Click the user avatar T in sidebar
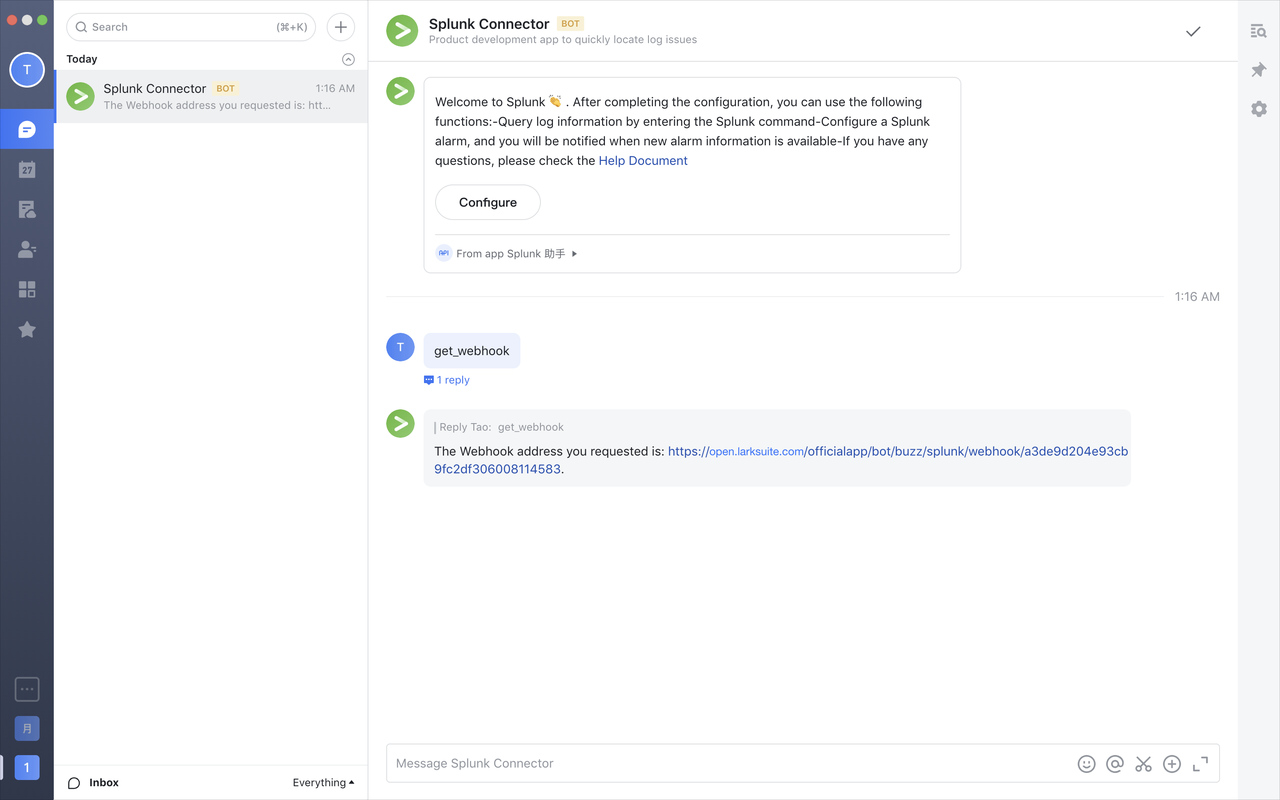This screenshot has width=1280, height=800. pyautogui.click(x=27, y=70)
